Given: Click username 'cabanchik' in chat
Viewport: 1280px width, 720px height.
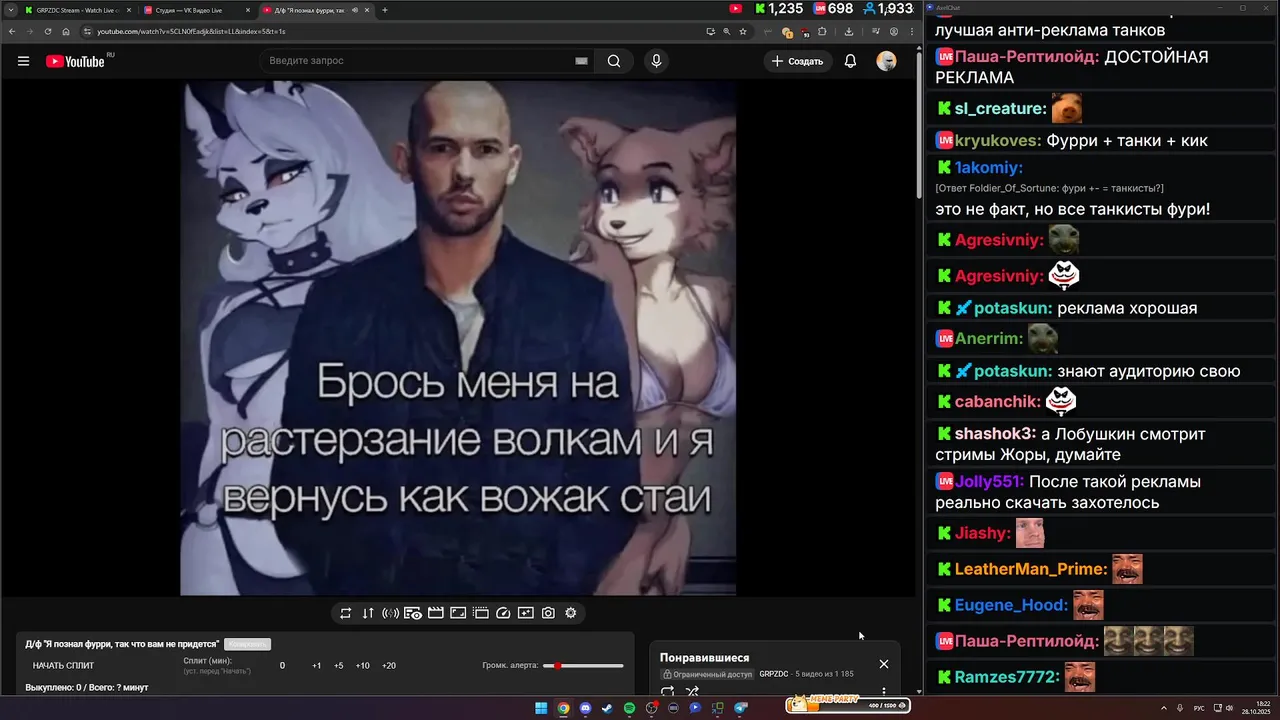Looking at the screenshot, I should [998, 401].
